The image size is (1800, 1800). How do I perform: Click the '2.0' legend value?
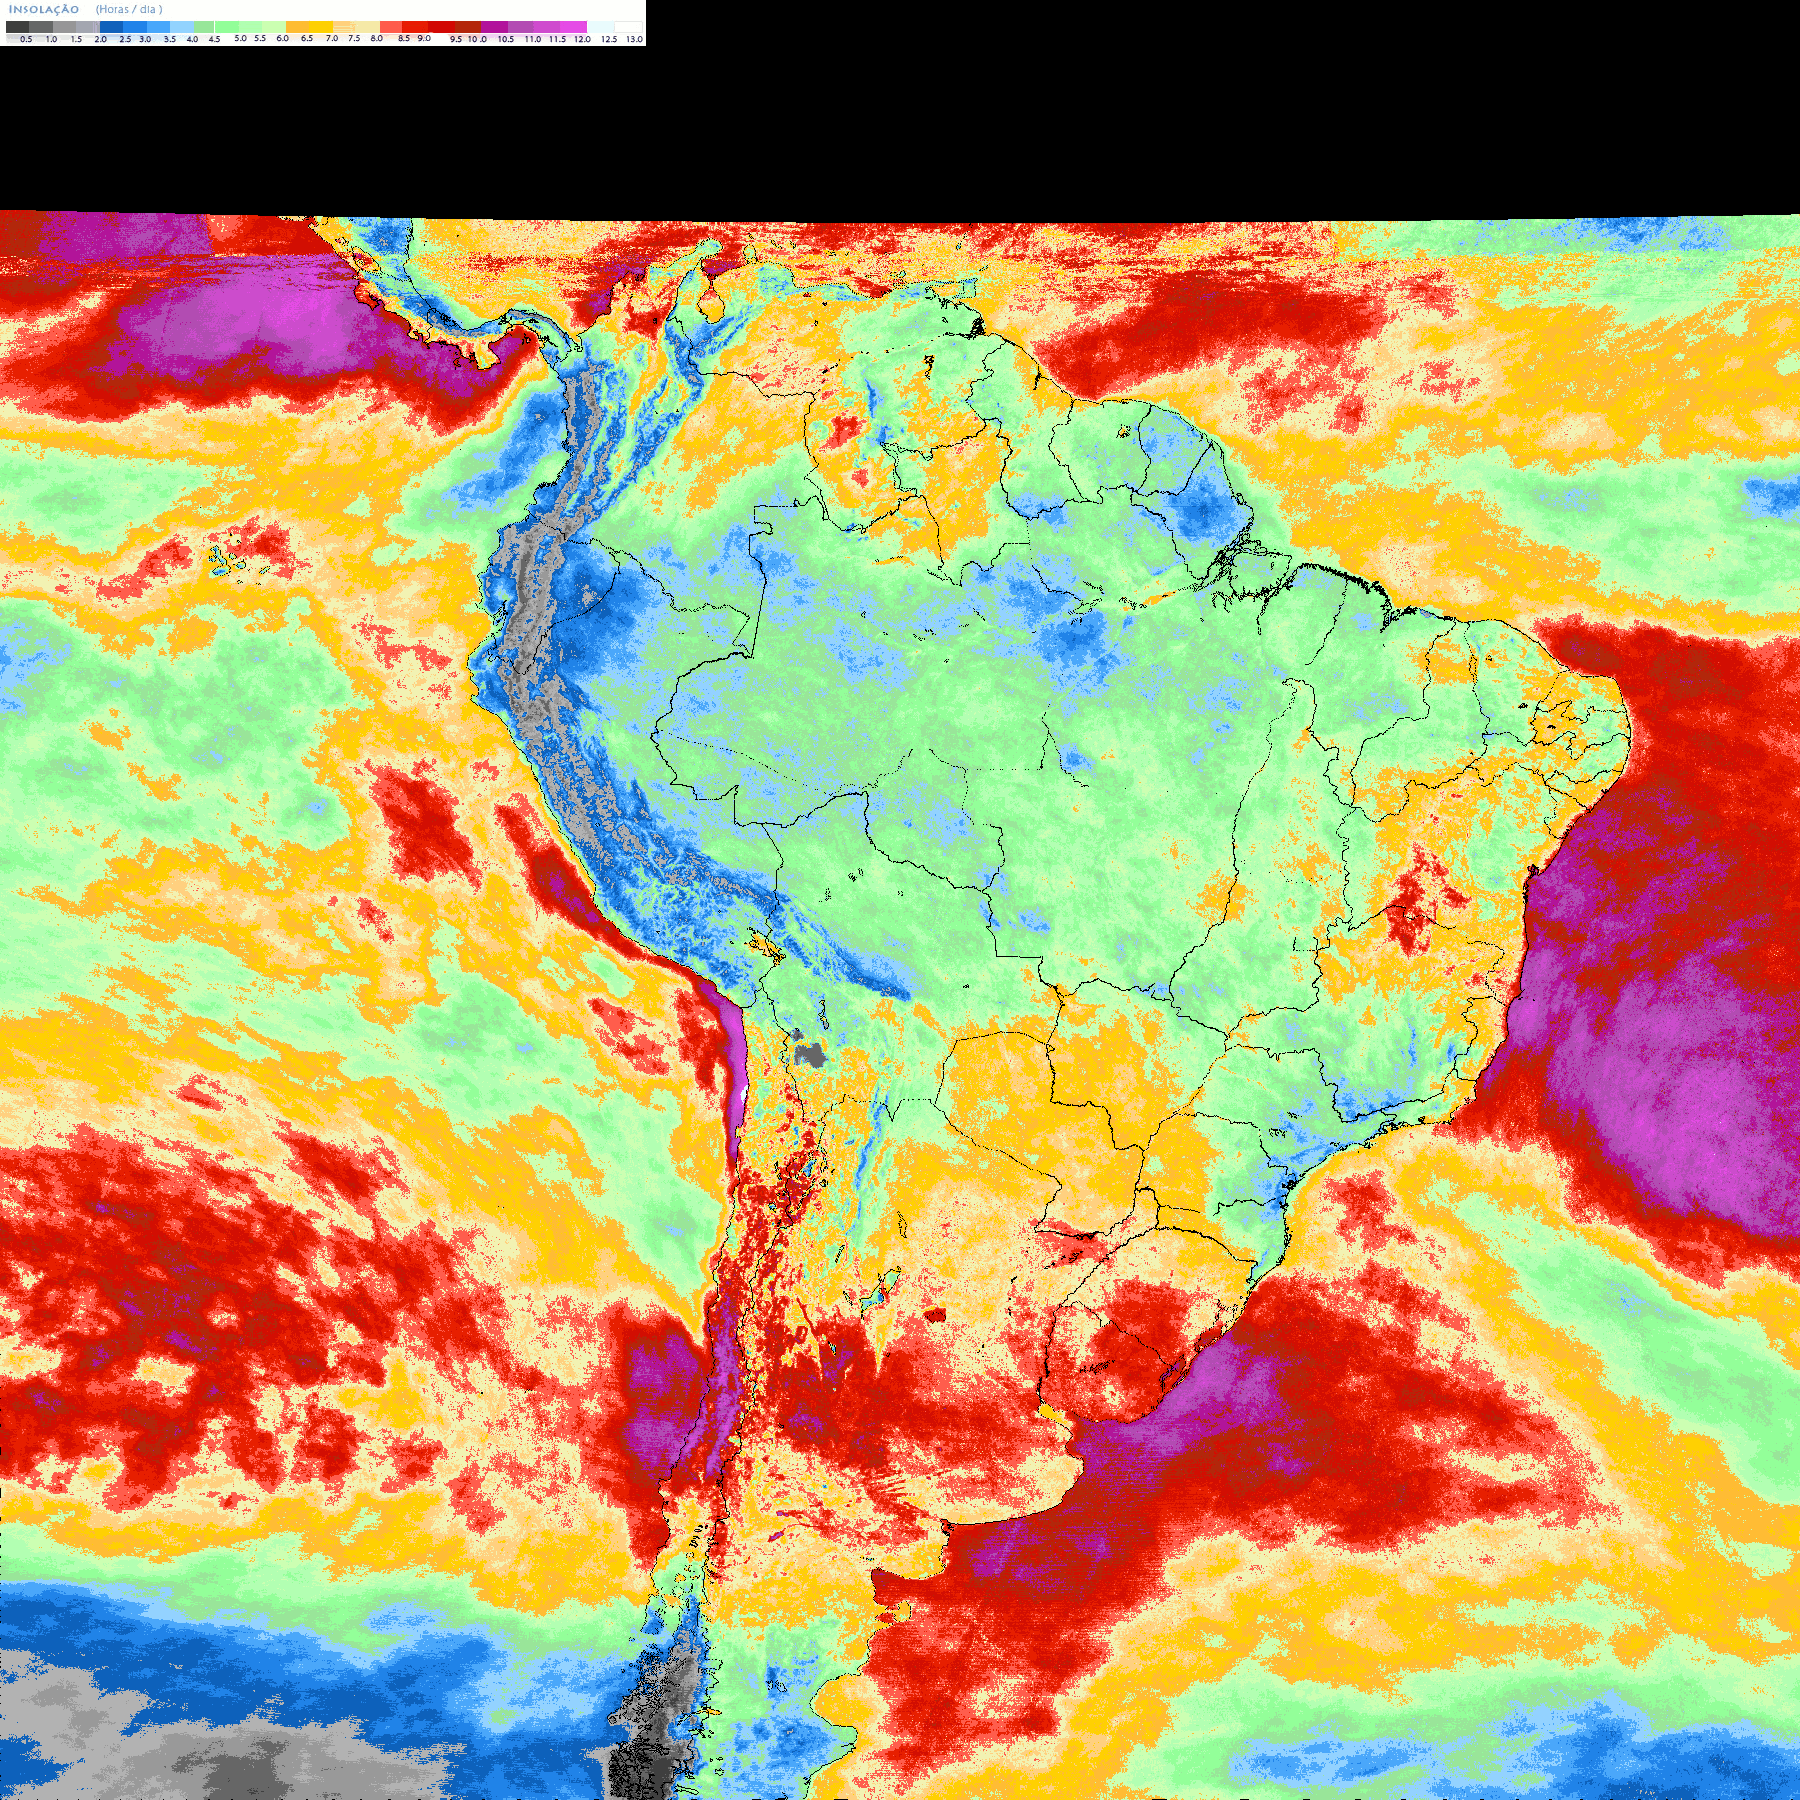tap(100, 39)
